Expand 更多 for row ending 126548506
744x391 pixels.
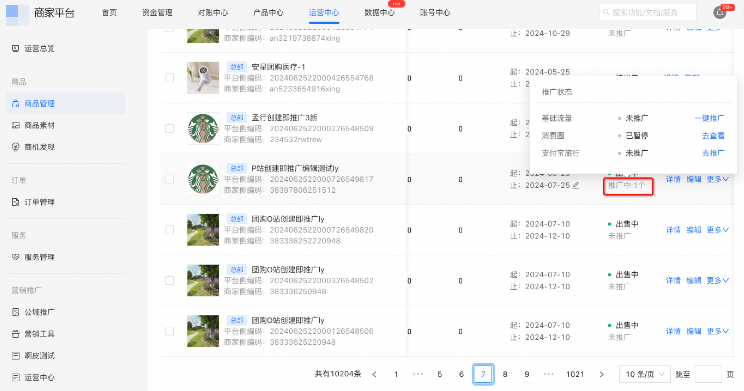[x=717, y=332]
